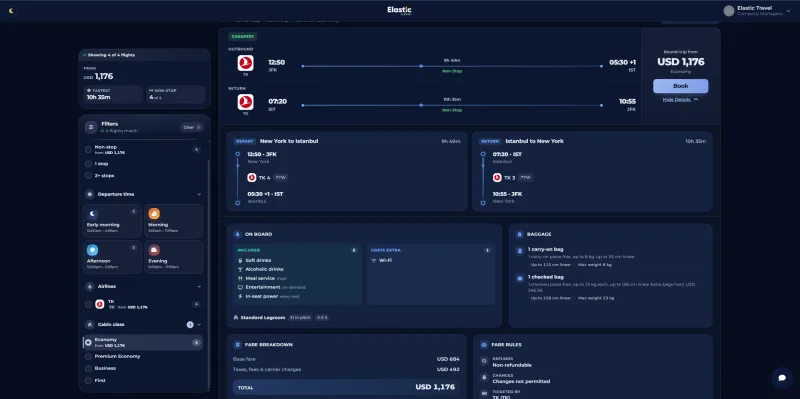Click the TK 3 flight airline logo

pyautogui.click(x=497, y=178)
